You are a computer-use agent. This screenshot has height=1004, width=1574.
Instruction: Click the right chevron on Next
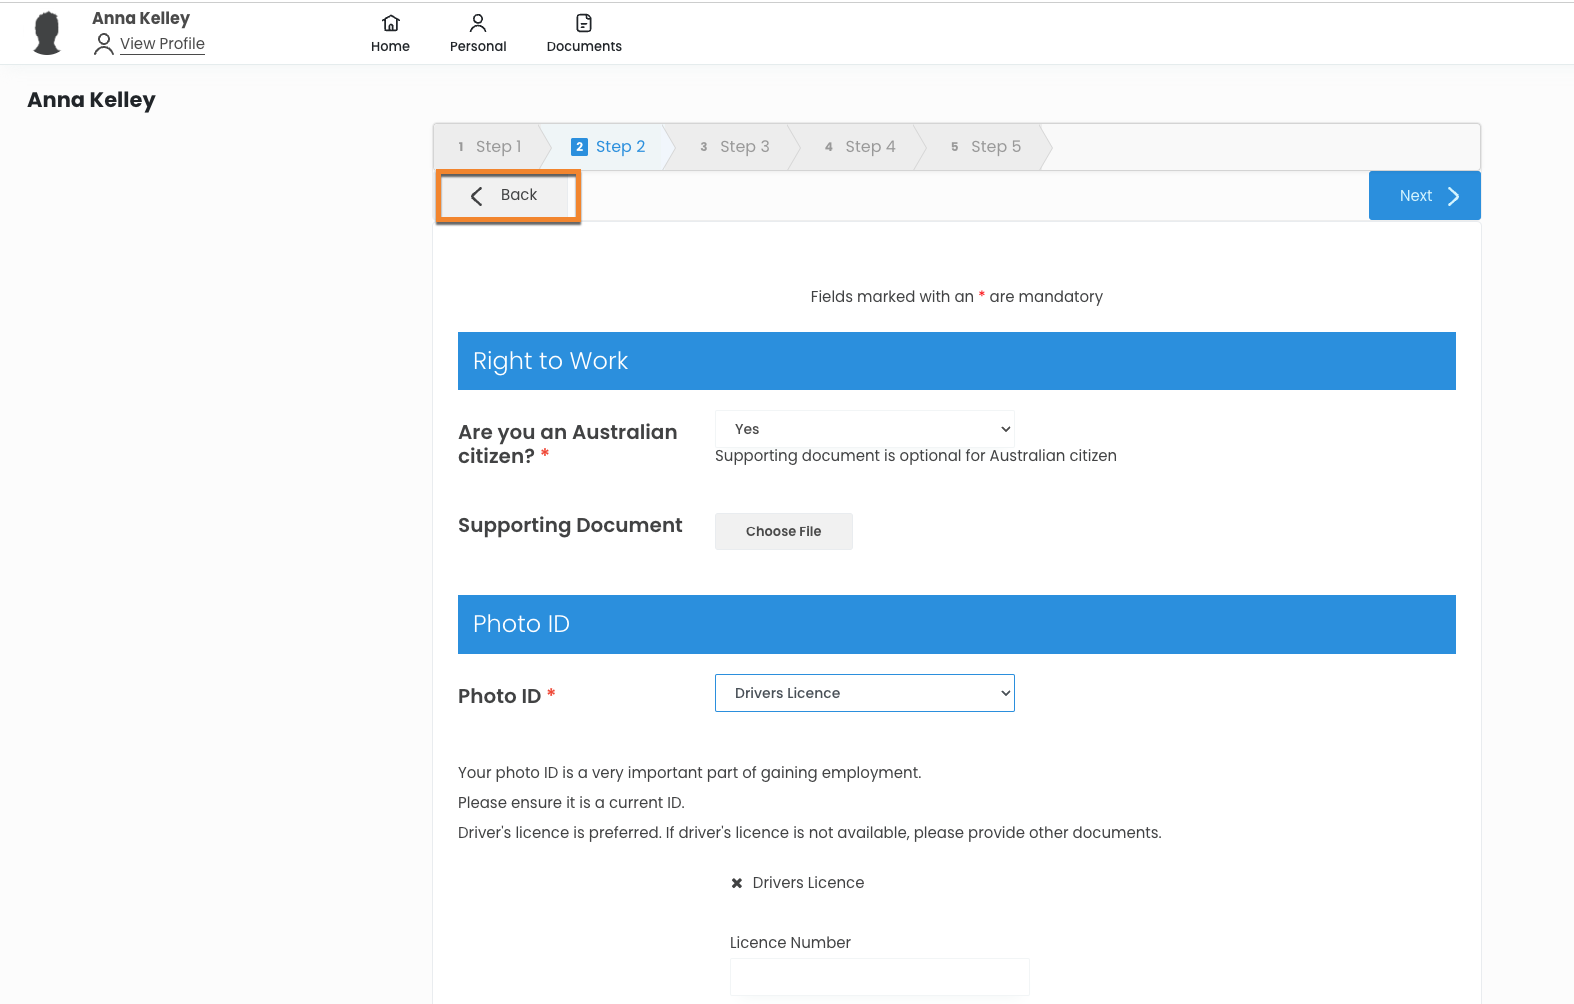1453,196
